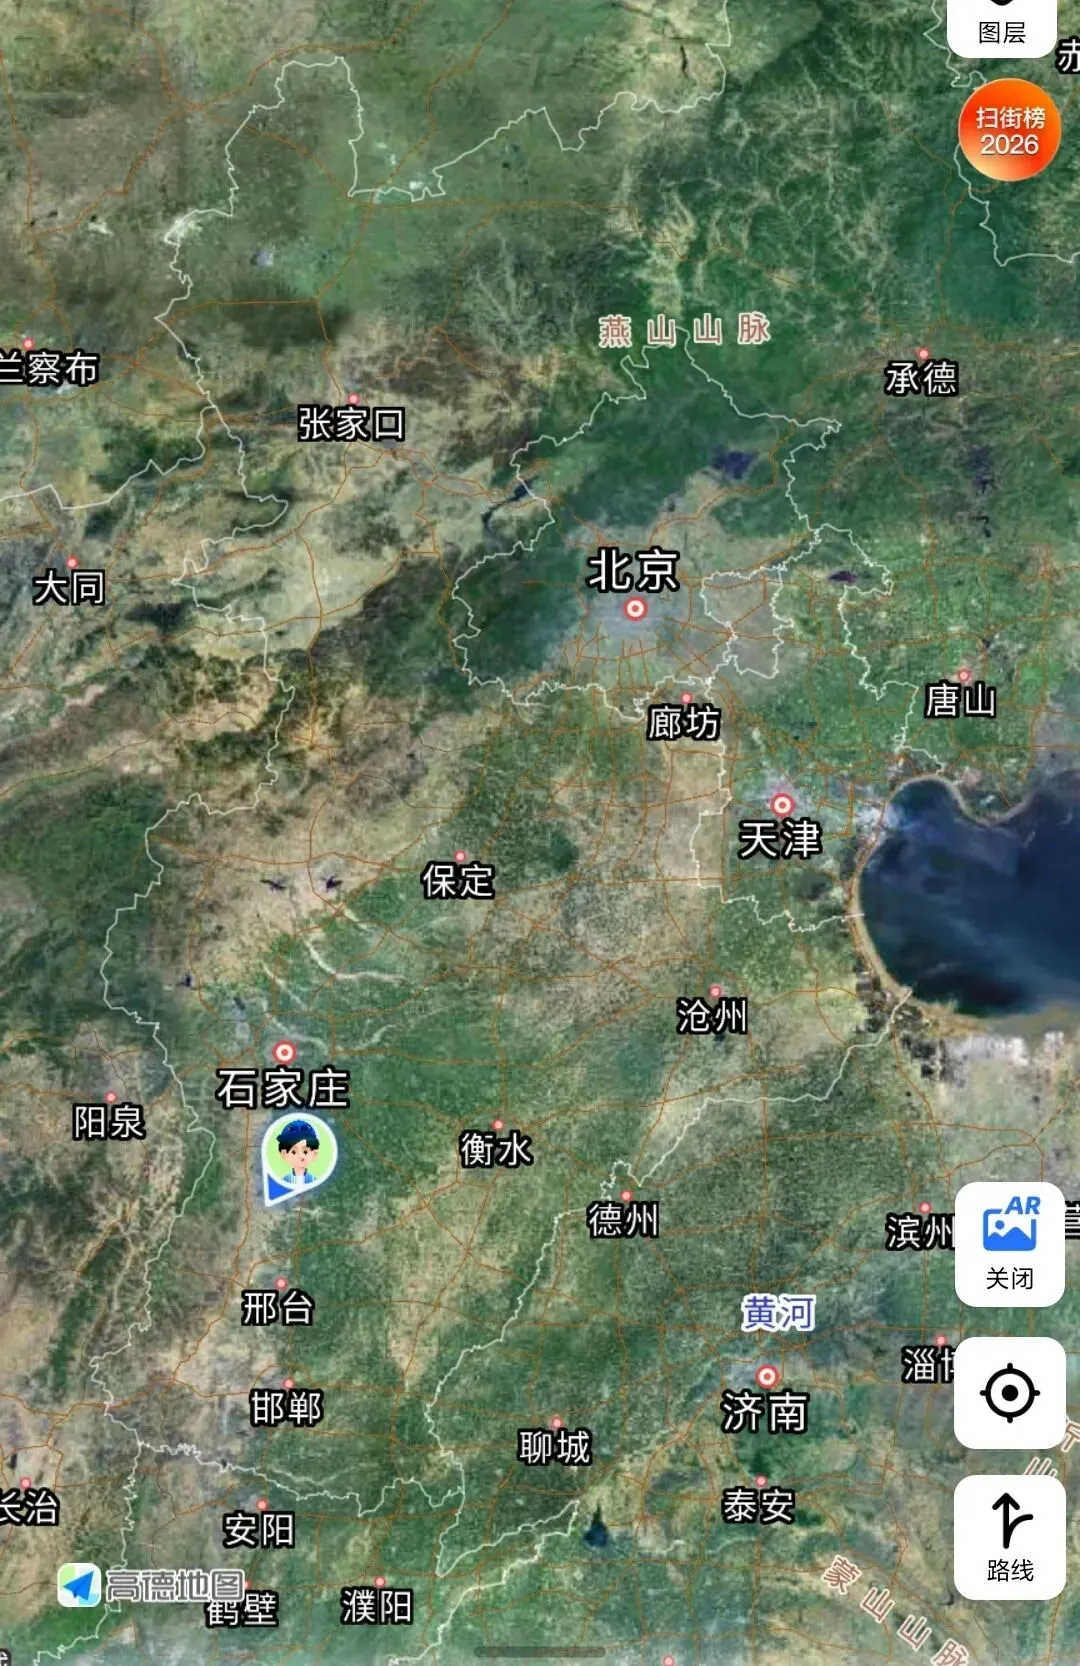Select the 聊城 city label
This screenshot has width=1080, height=1666.
555,1447
